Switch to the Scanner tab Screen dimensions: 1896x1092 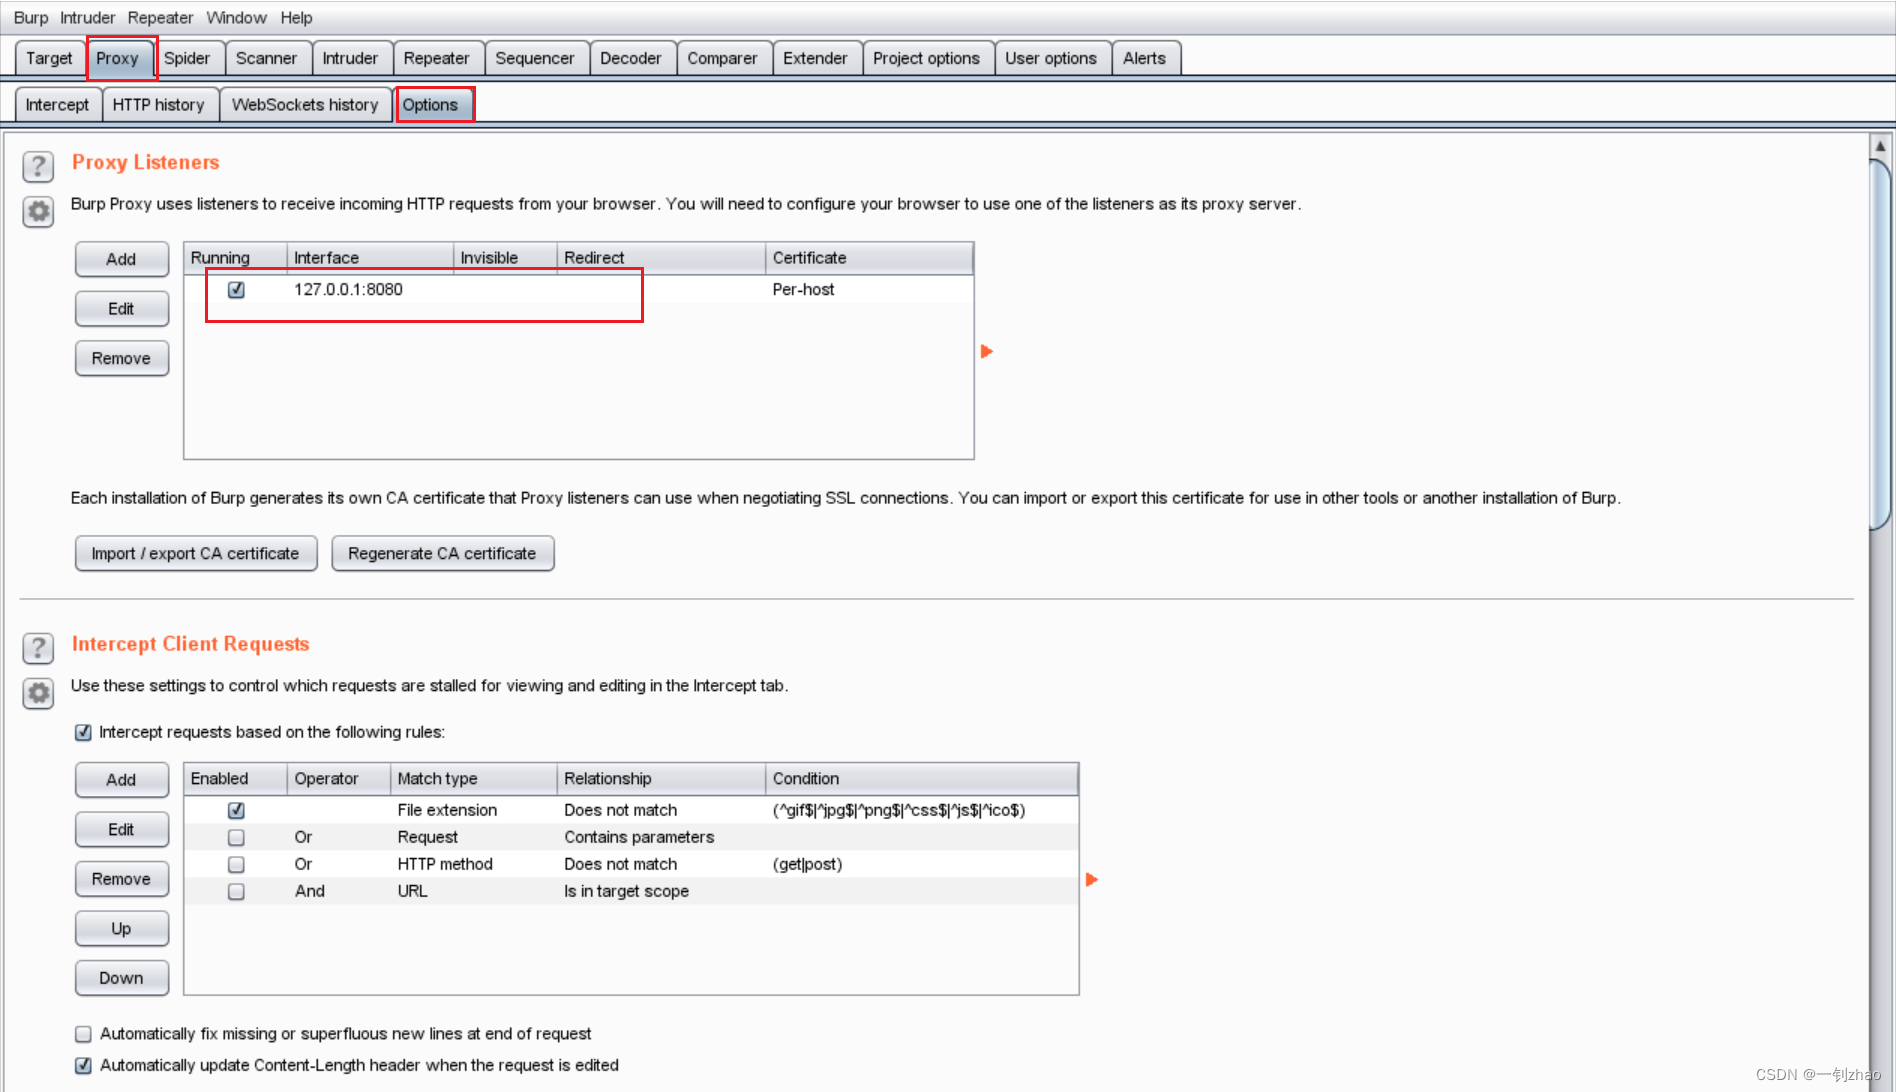point(266,58)
